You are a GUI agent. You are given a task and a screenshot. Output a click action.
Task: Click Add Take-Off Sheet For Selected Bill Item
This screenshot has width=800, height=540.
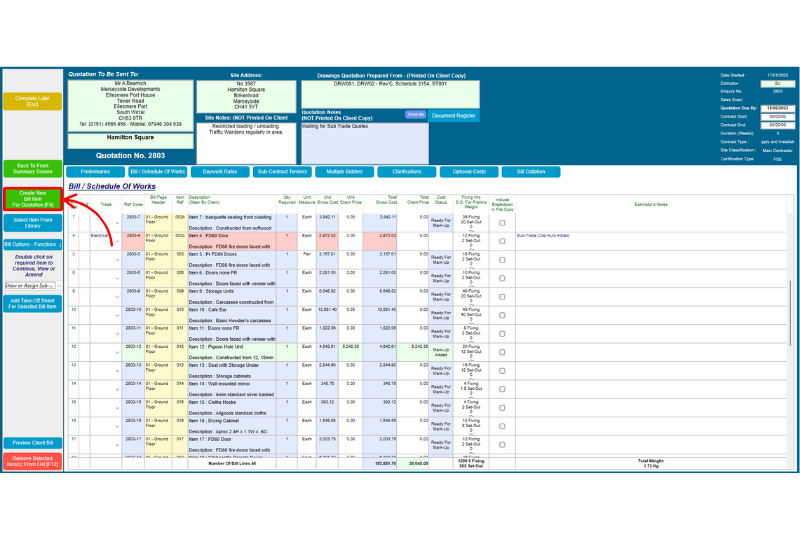coord(33,304)
